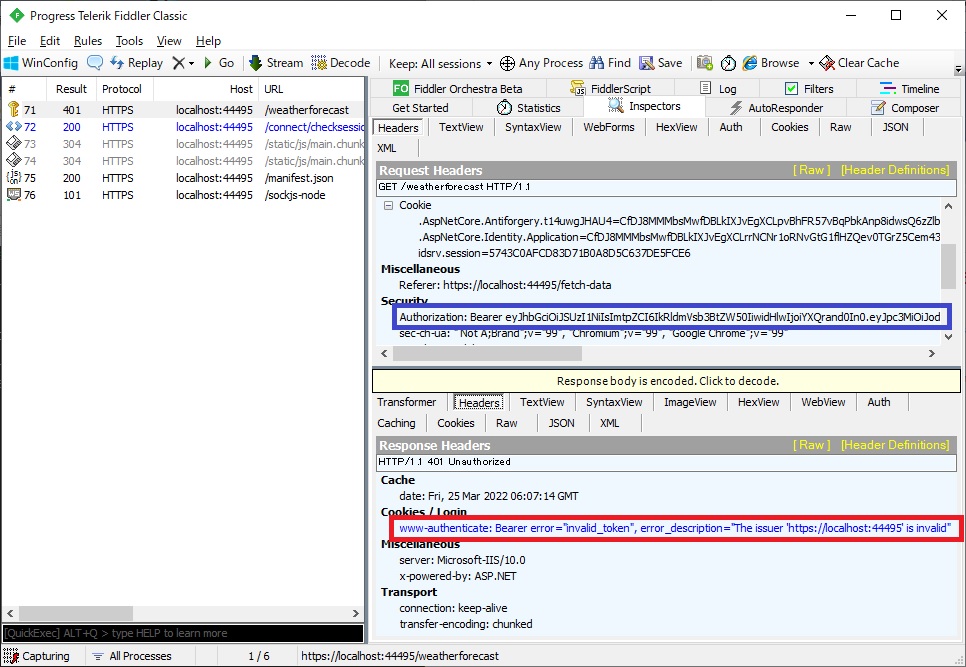Image resolution: width=966 pixels, height=667 pixels.
Task: Open the Browse dropdown arrow
Action: coord(811,63)
